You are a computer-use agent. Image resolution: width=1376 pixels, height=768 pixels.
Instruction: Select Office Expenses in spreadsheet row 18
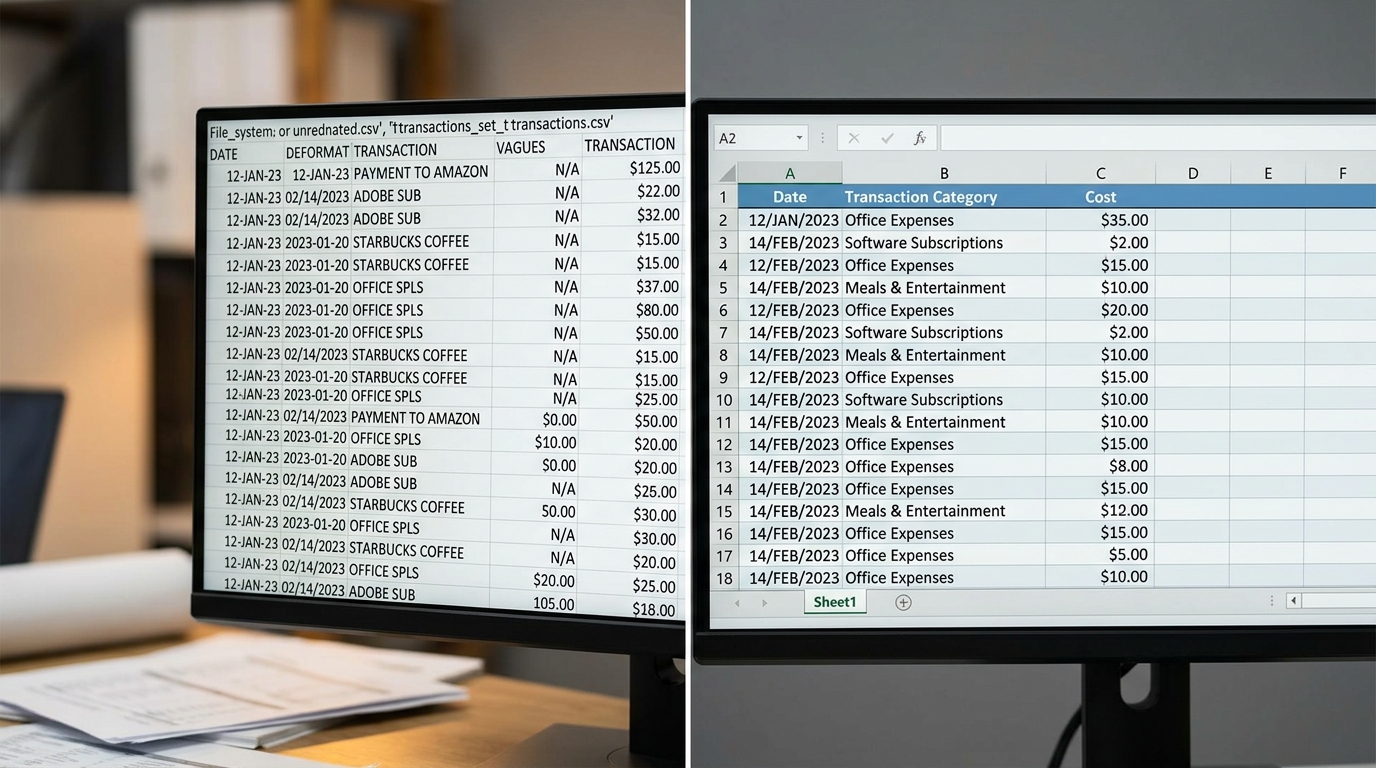tap(944, 578)
